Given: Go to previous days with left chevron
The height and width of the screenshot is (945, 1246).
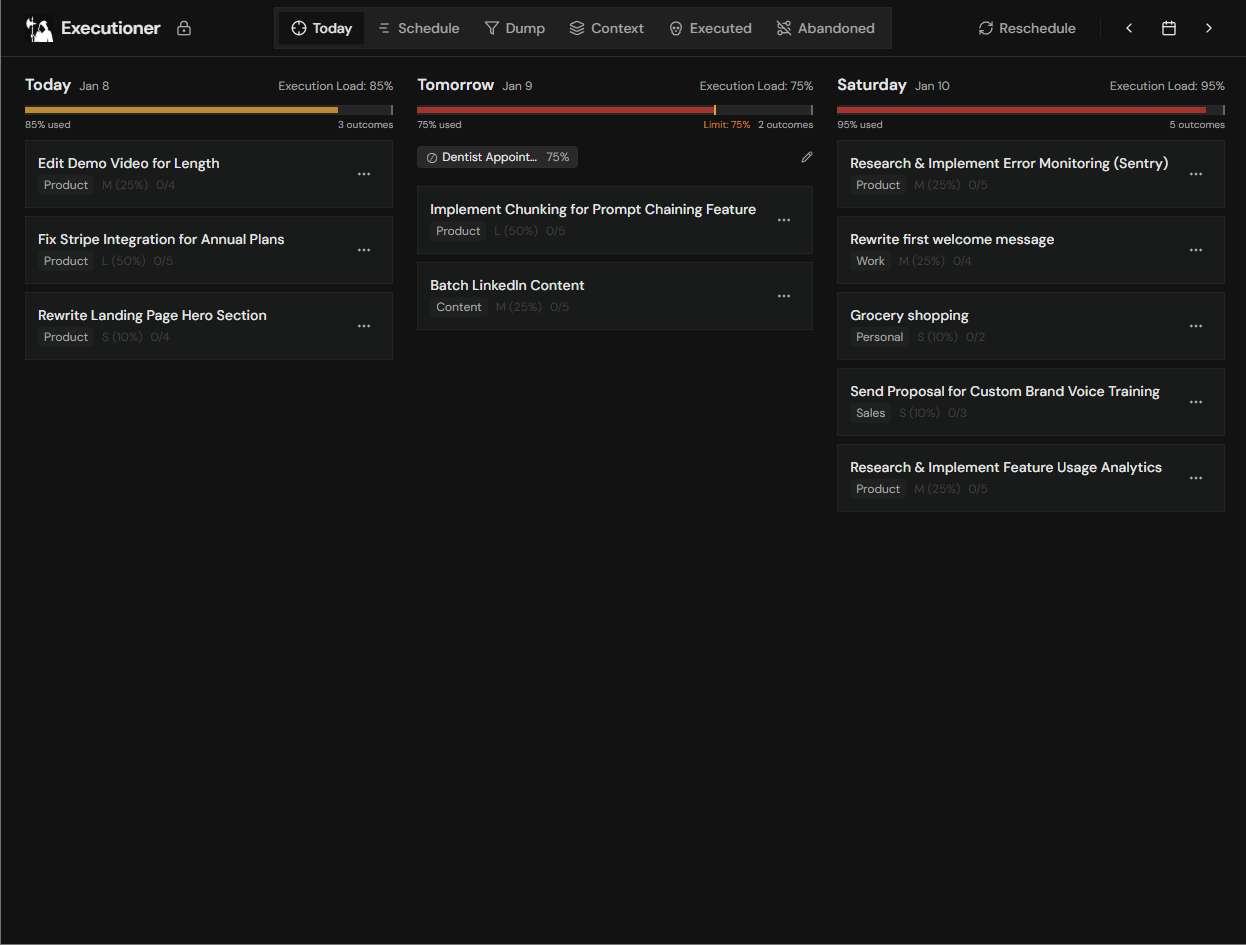Looking at the screenshot, I should pyautogui.click(x=1129, y=28).
